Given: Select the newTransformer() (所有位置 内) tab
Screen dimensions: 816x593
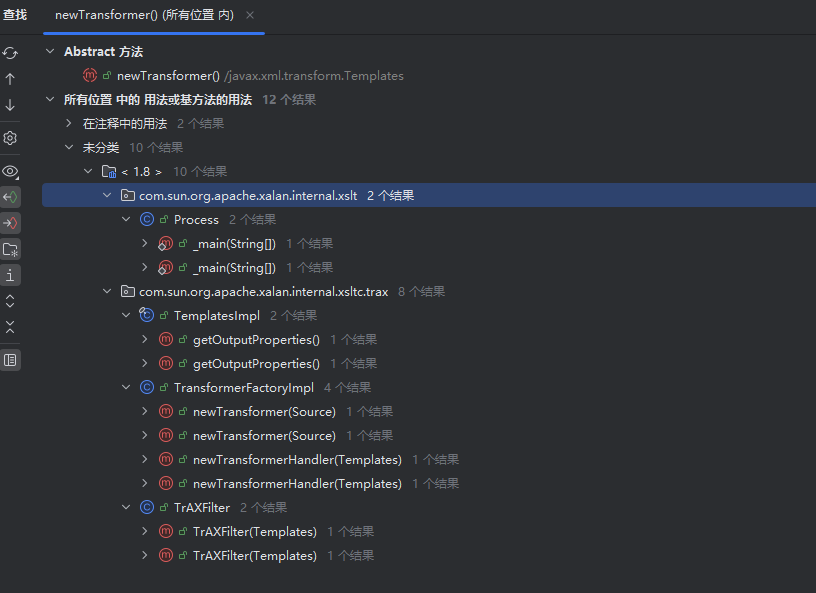Looking at the screenshot, I should [x=145, y=15].
